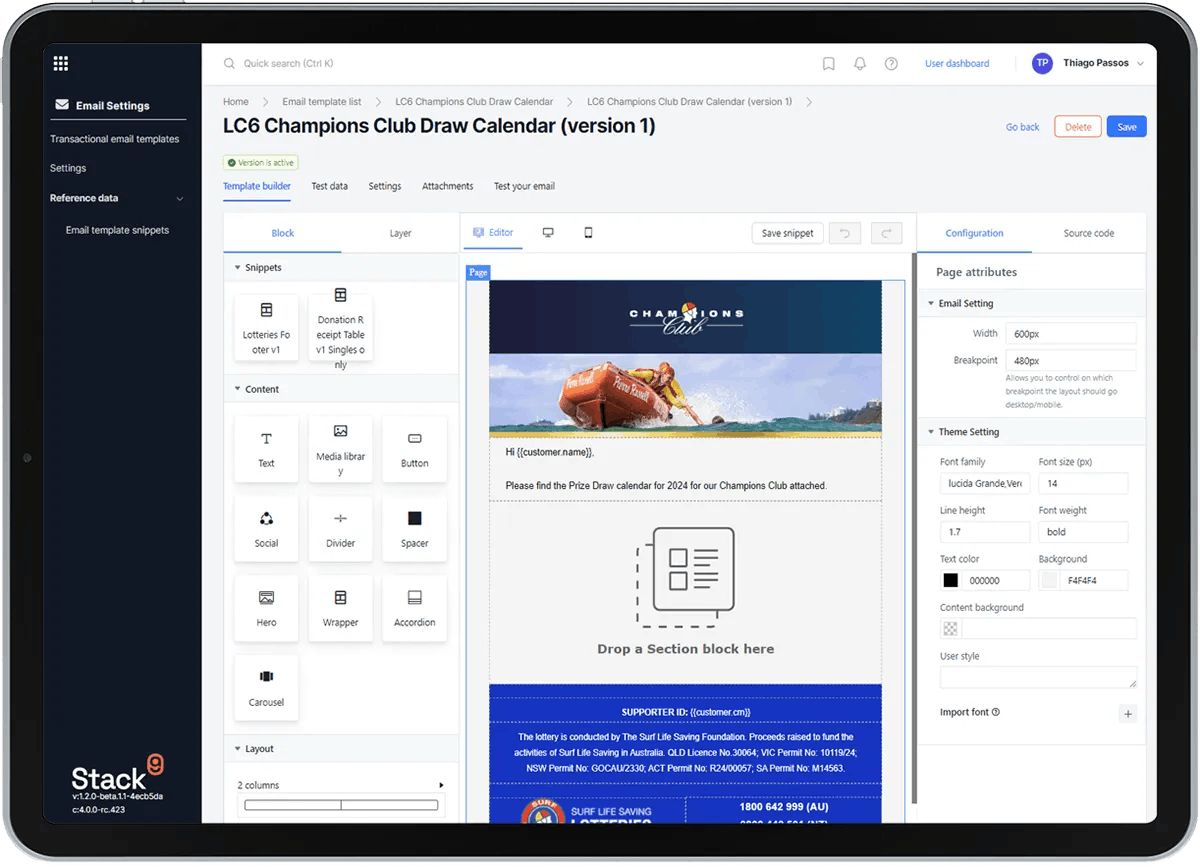Image resolution: width=1200 pixels, height=867 pixels.
Task: Open the Thiago Passos user dropdown
Action: [1141, 64]
